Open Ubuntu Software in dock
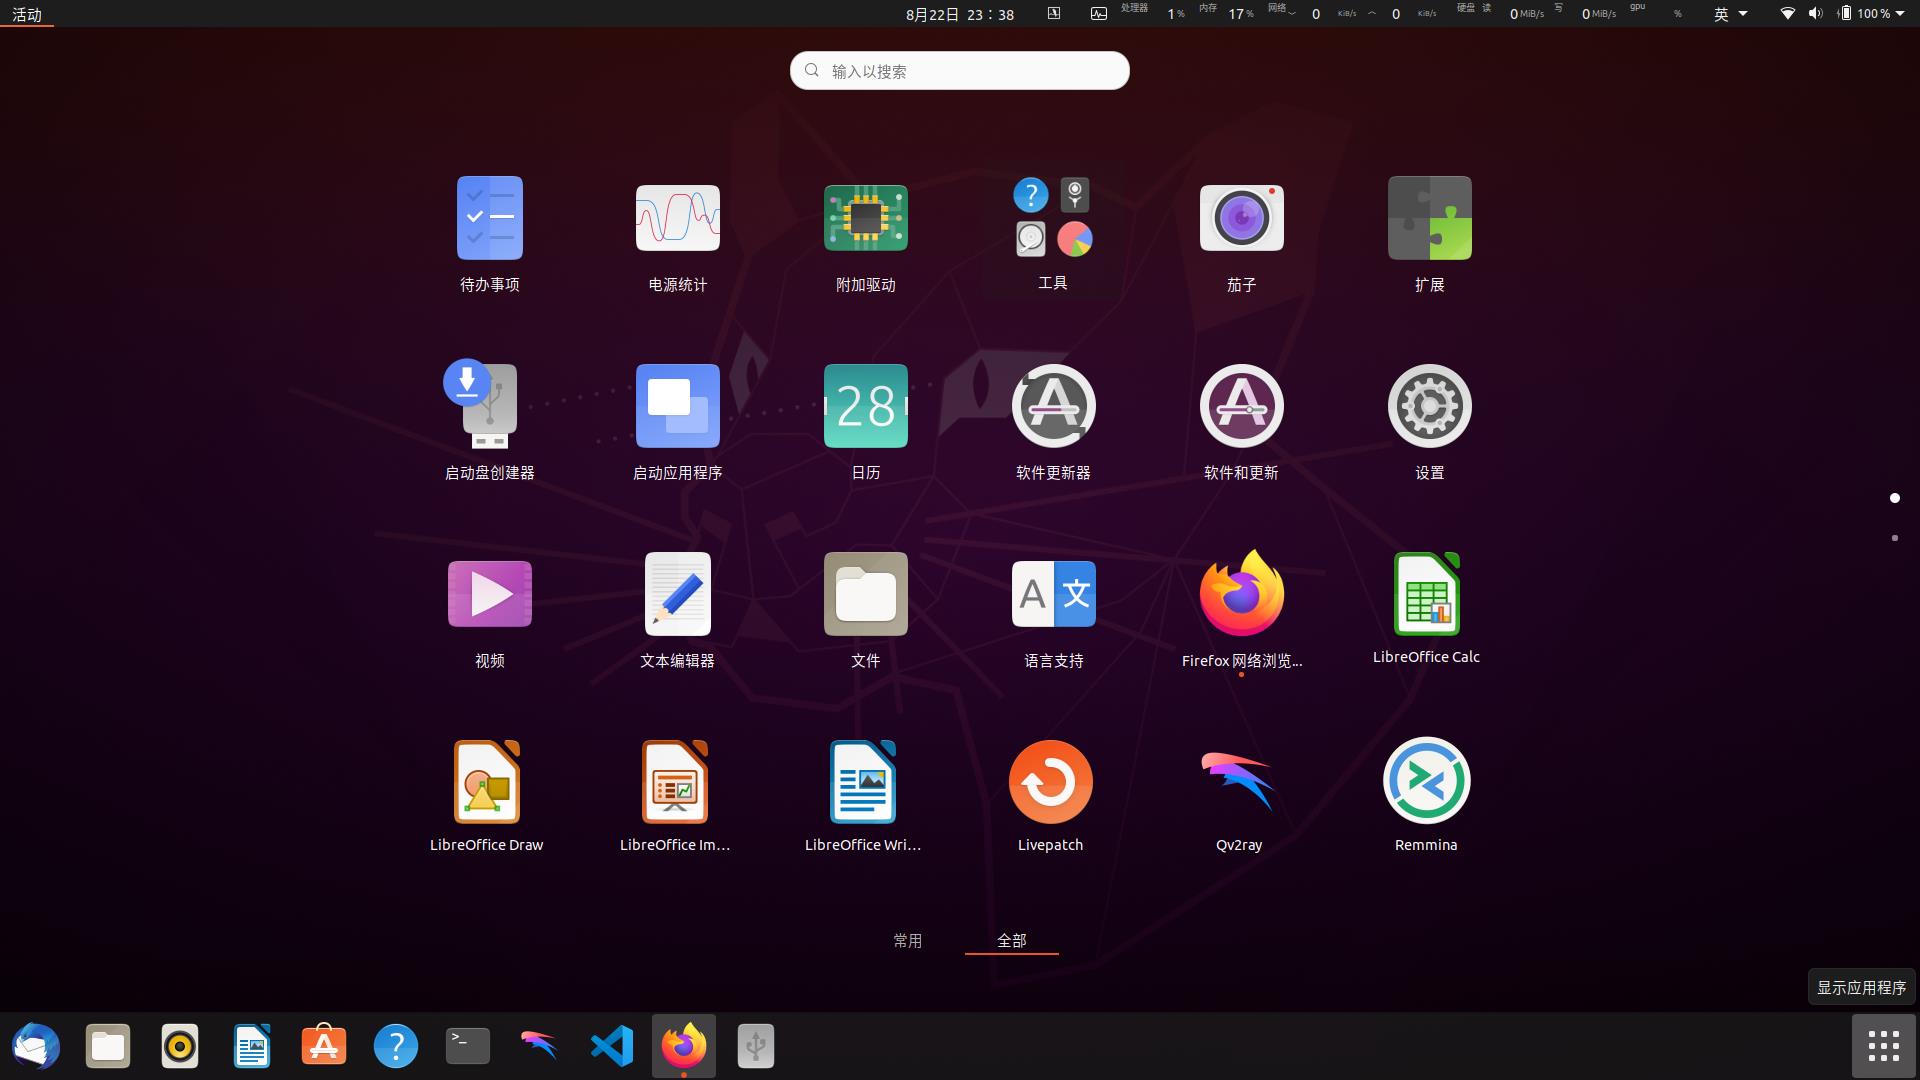Viewport: 1920px width, 1080px height. [324, 1046]
